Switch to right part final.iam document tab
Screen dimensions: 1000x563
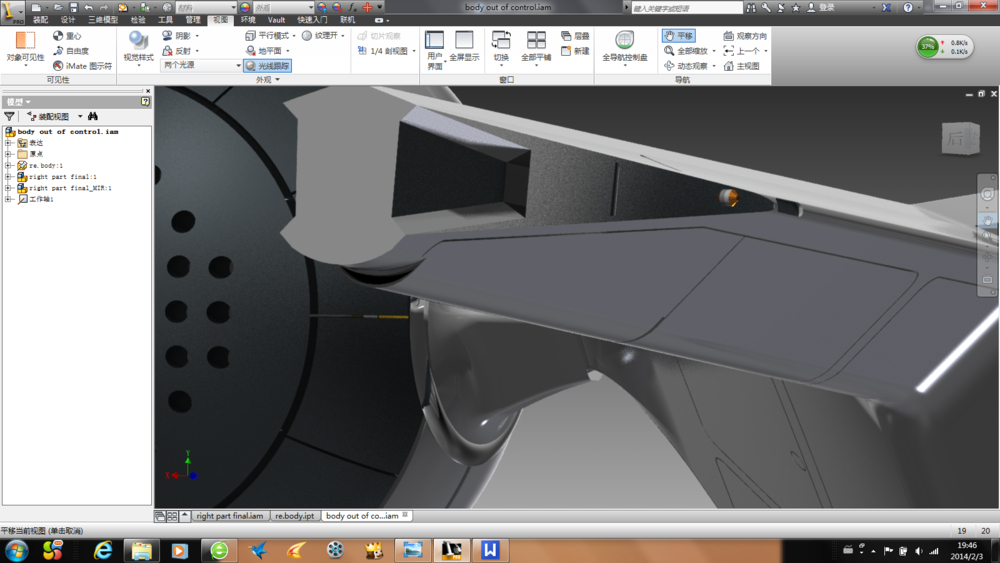coord(230,516)
